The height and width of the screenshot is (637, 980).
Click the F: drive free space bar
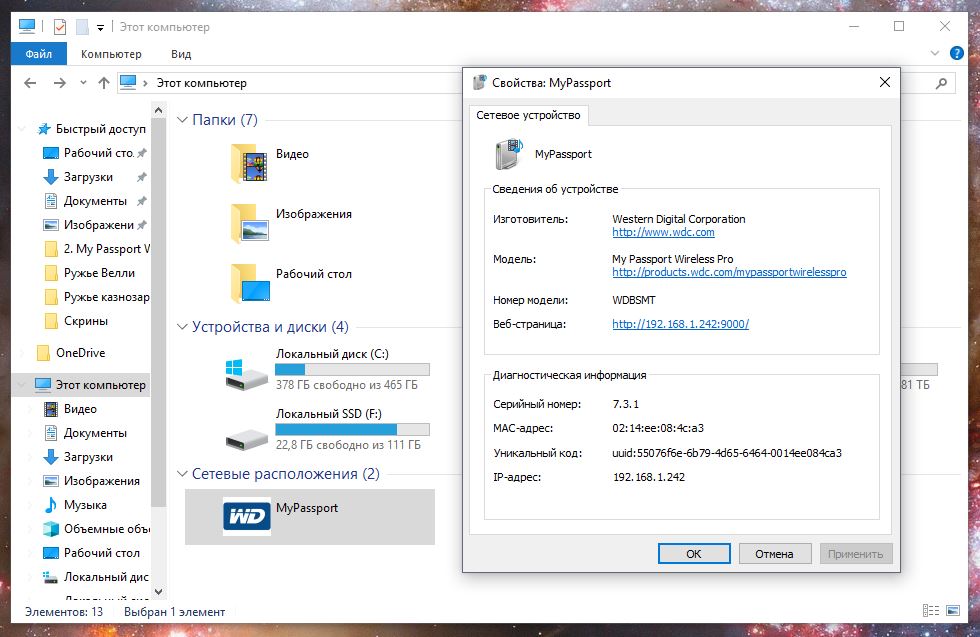pos(352,429)
